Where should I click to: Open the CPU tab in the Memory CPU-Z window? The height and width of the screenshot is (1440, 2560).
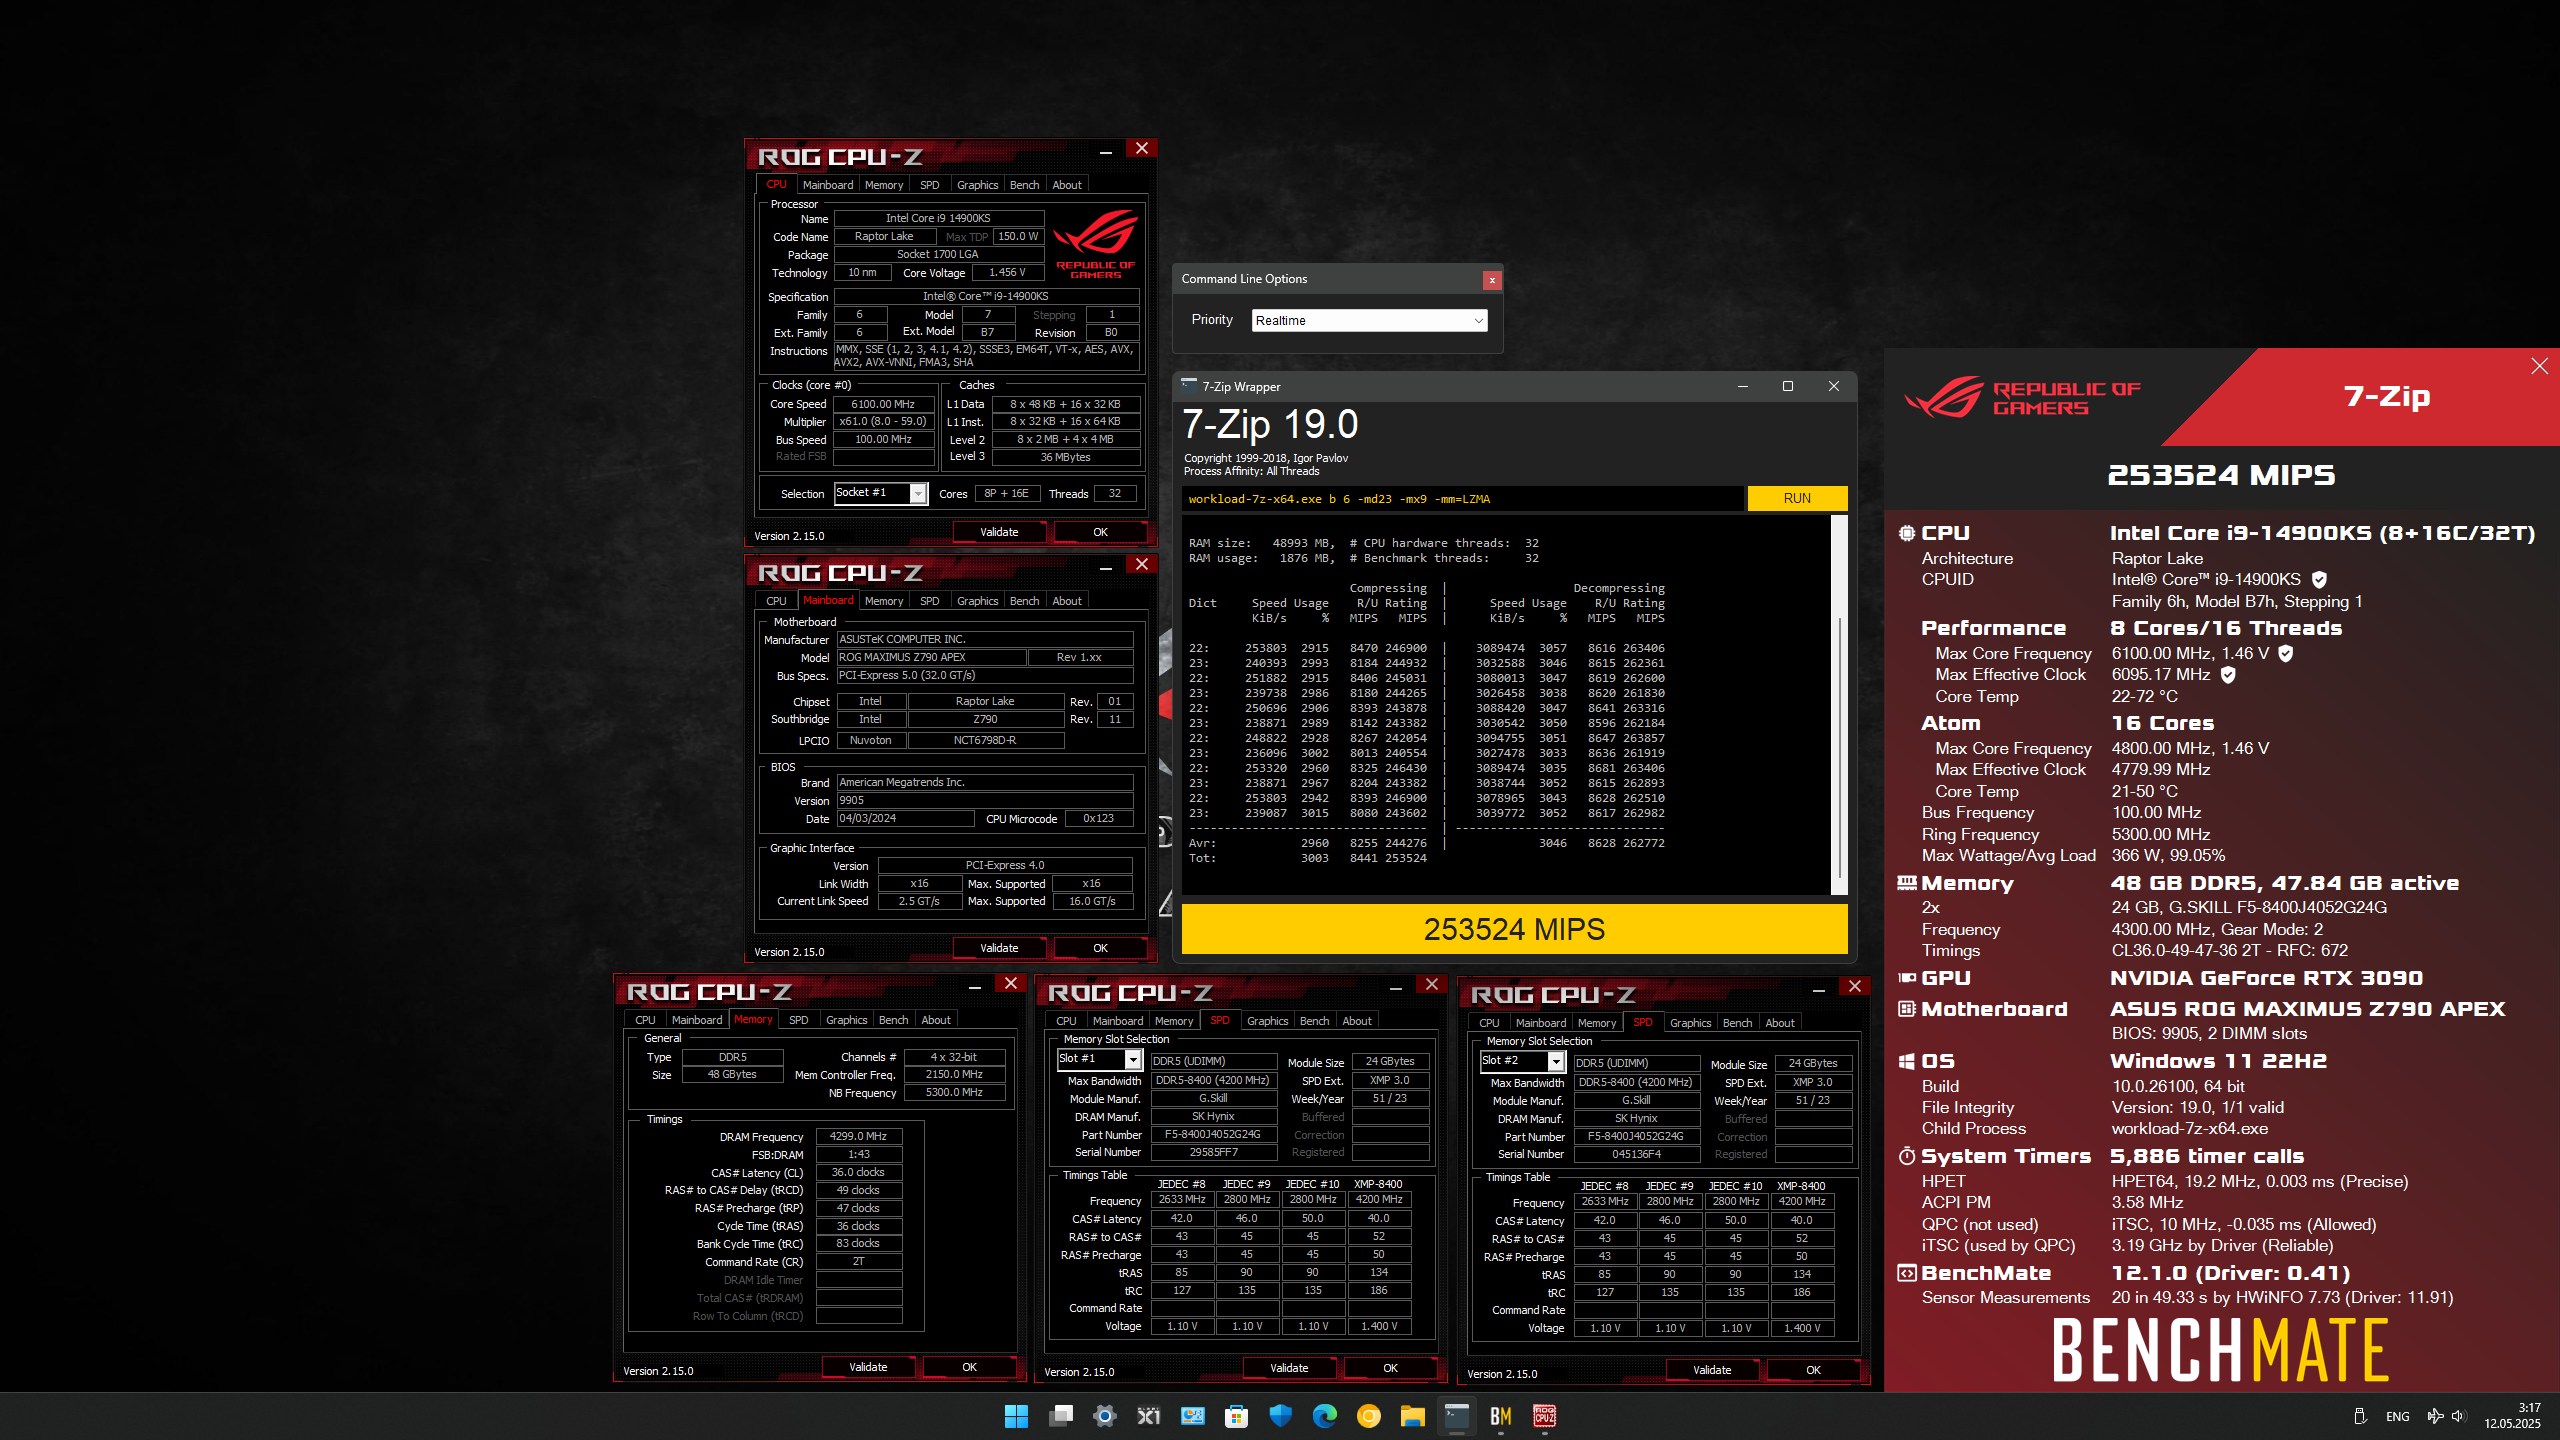[645, 1020]
